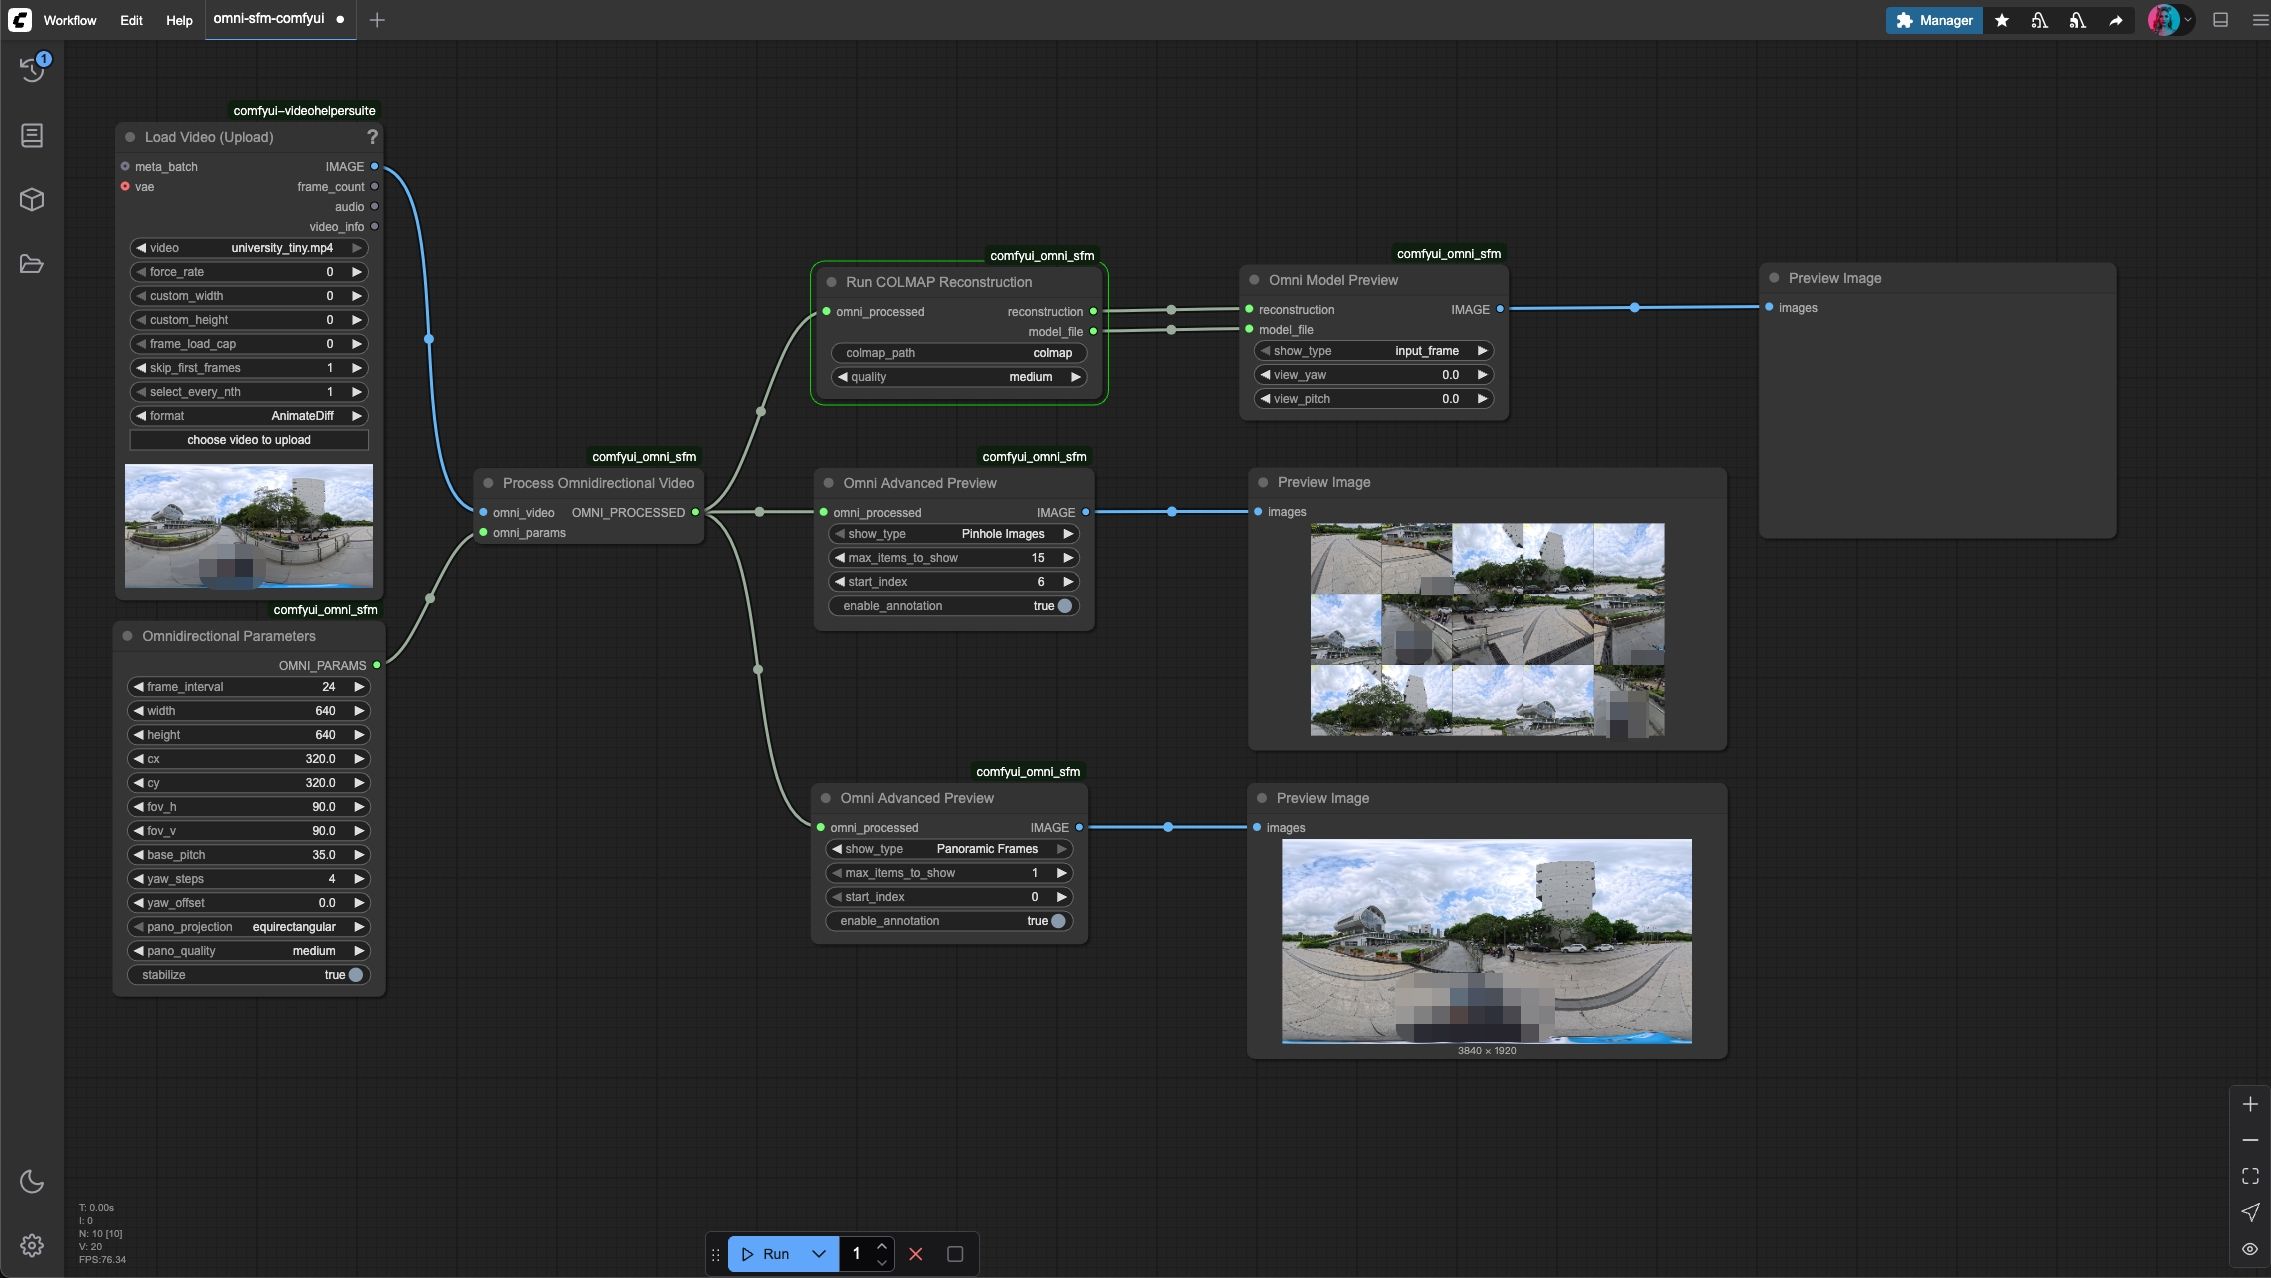Open help question mark on Load Video node
The width and height of the screenshot is (2271, 1278).
[372, 137]
